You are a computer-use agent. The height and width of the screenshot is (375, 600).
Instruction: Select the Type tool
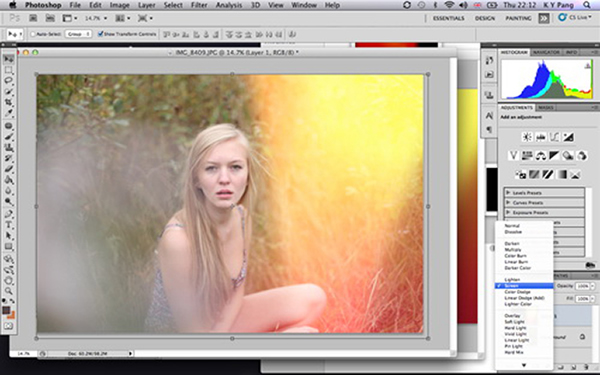[8, 225]
